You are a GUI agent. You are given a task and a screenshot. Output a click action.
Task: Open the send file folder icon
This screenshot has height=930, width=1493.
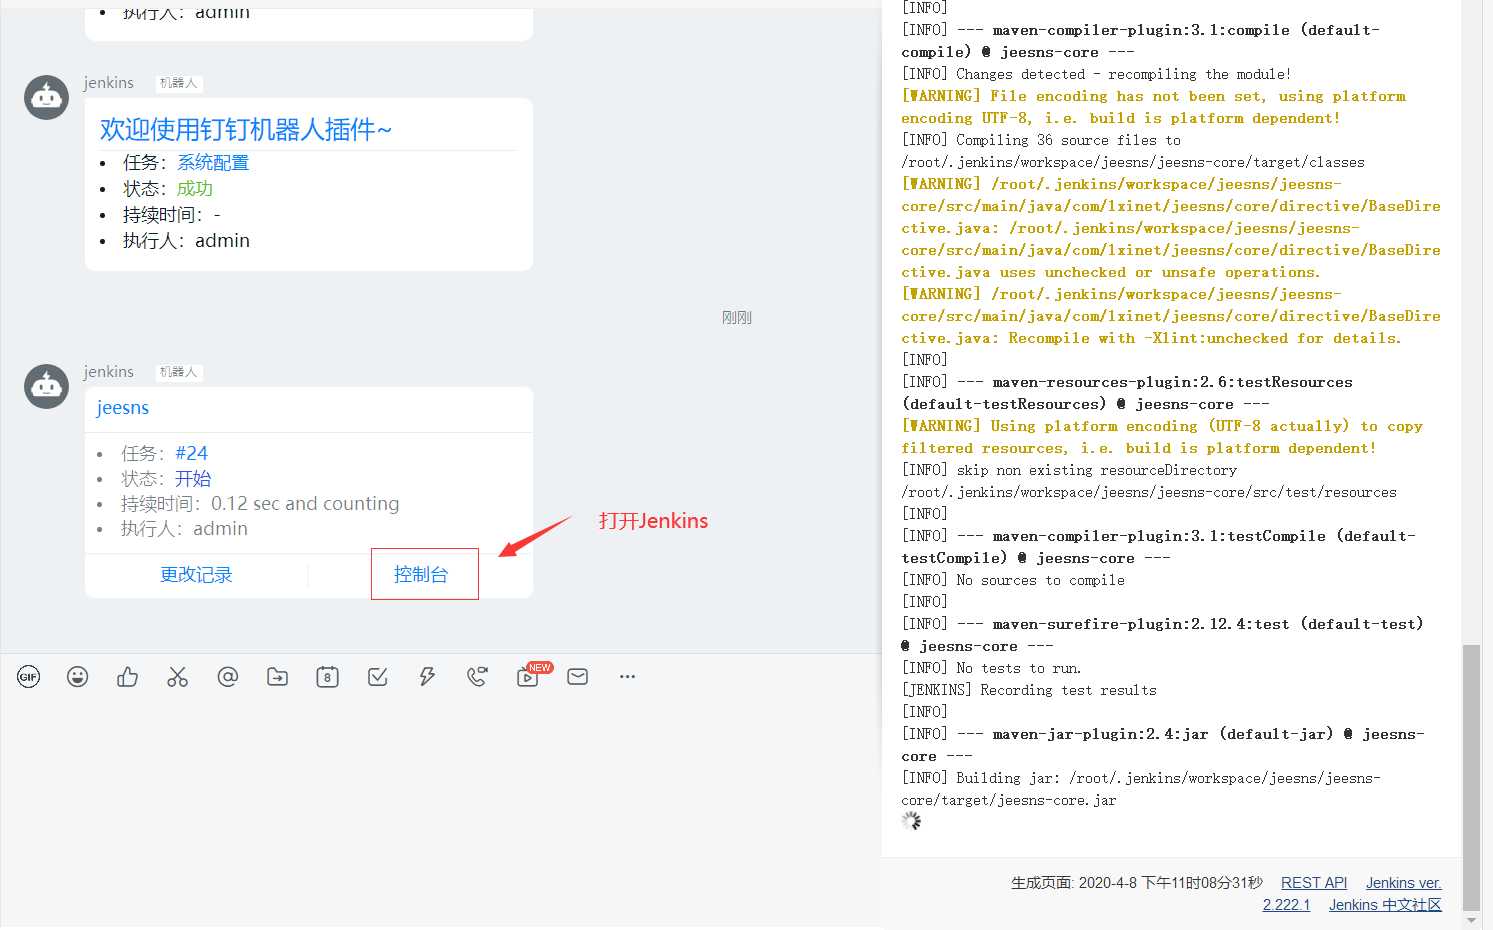click(x=278, y=677)
